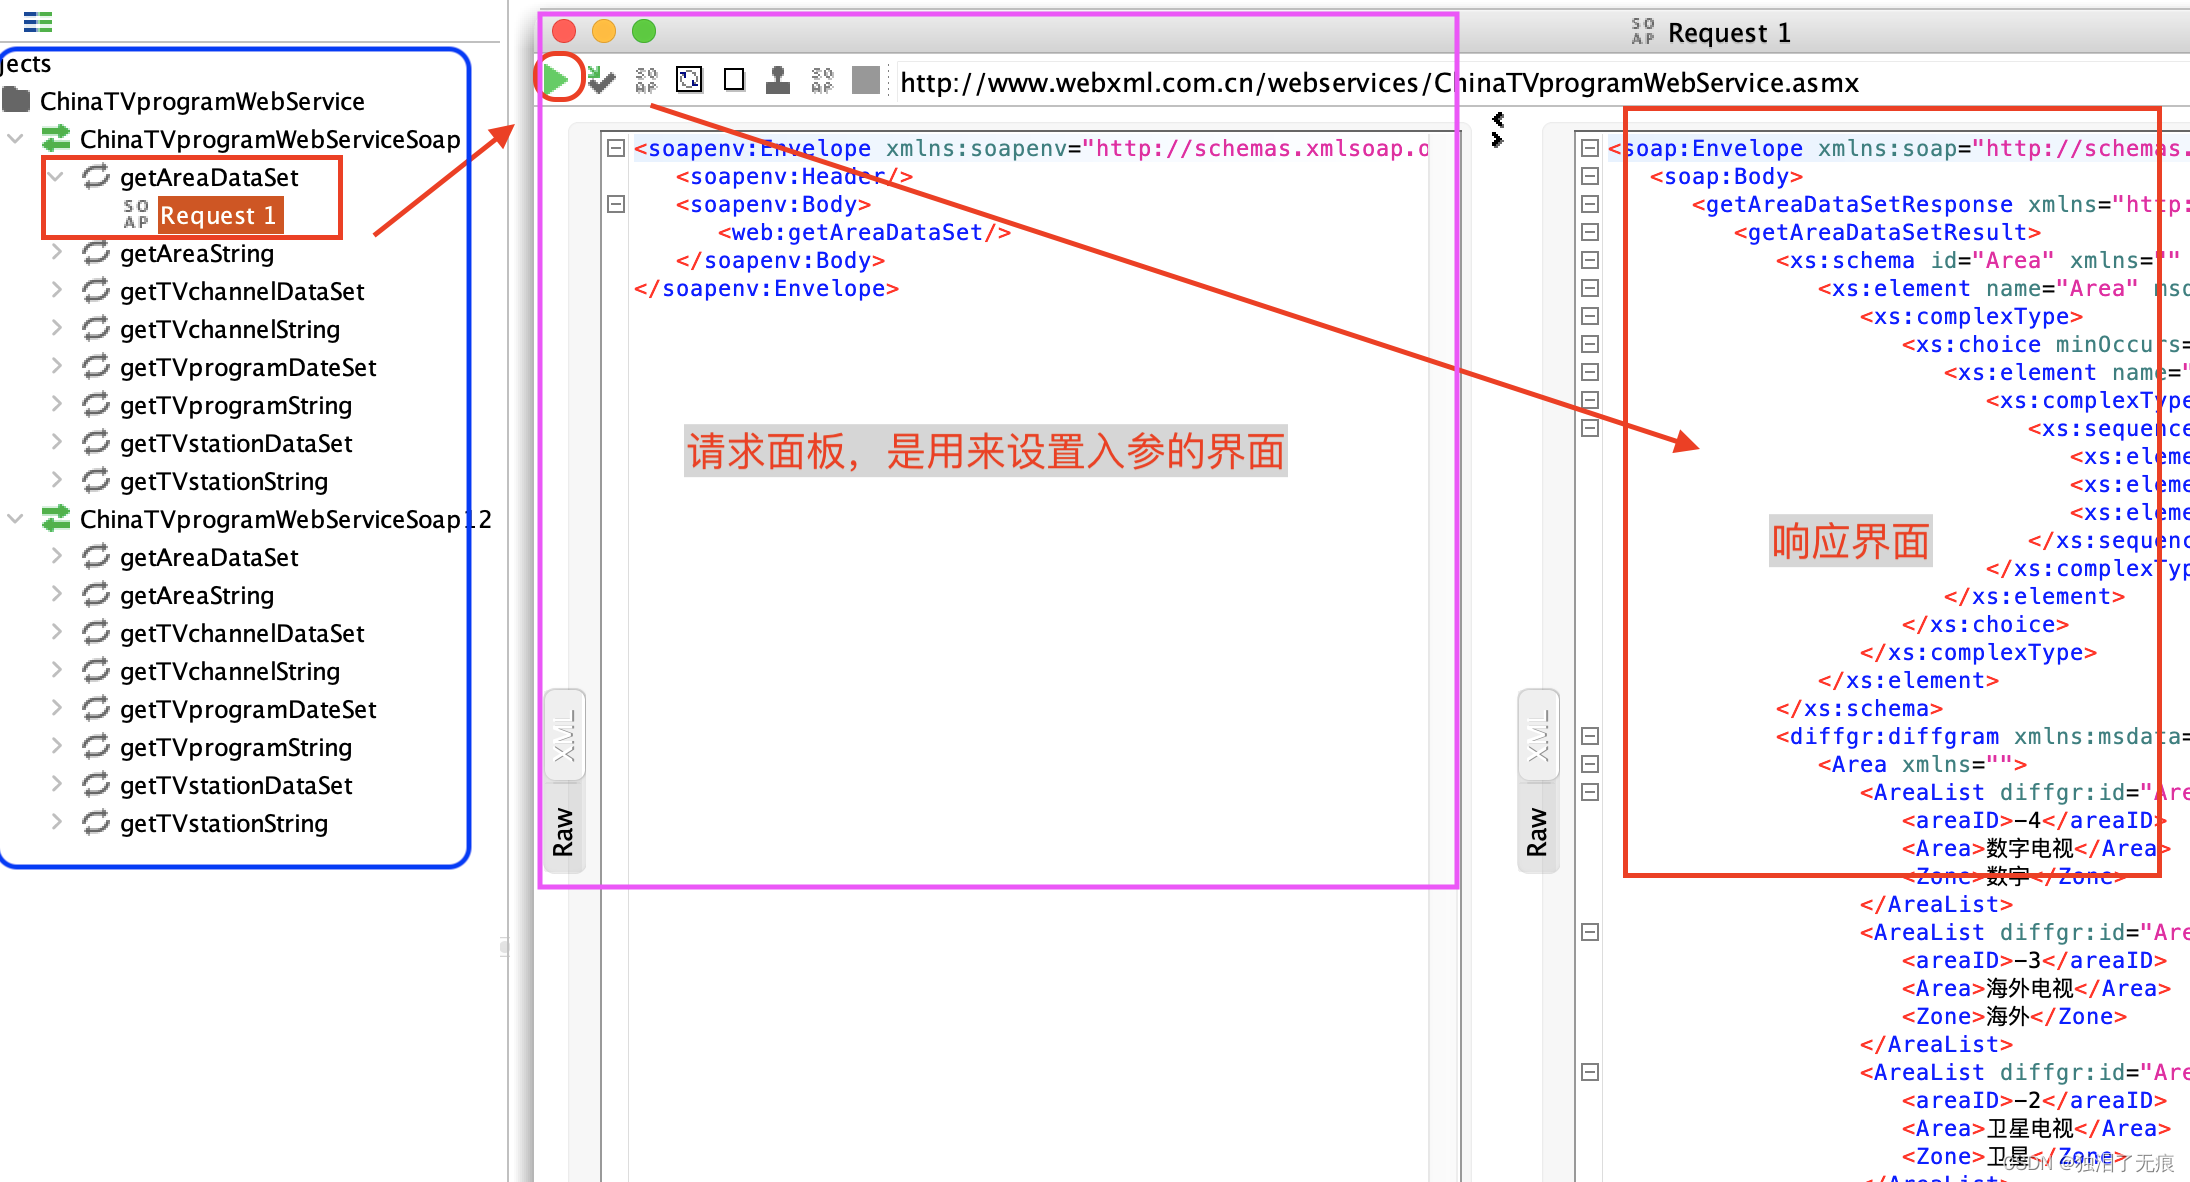Collapse the getAreaDataSetResponse fold marker in response
The image size is (2190, 1182).
pyautogui.click(x=1590, y=204)
